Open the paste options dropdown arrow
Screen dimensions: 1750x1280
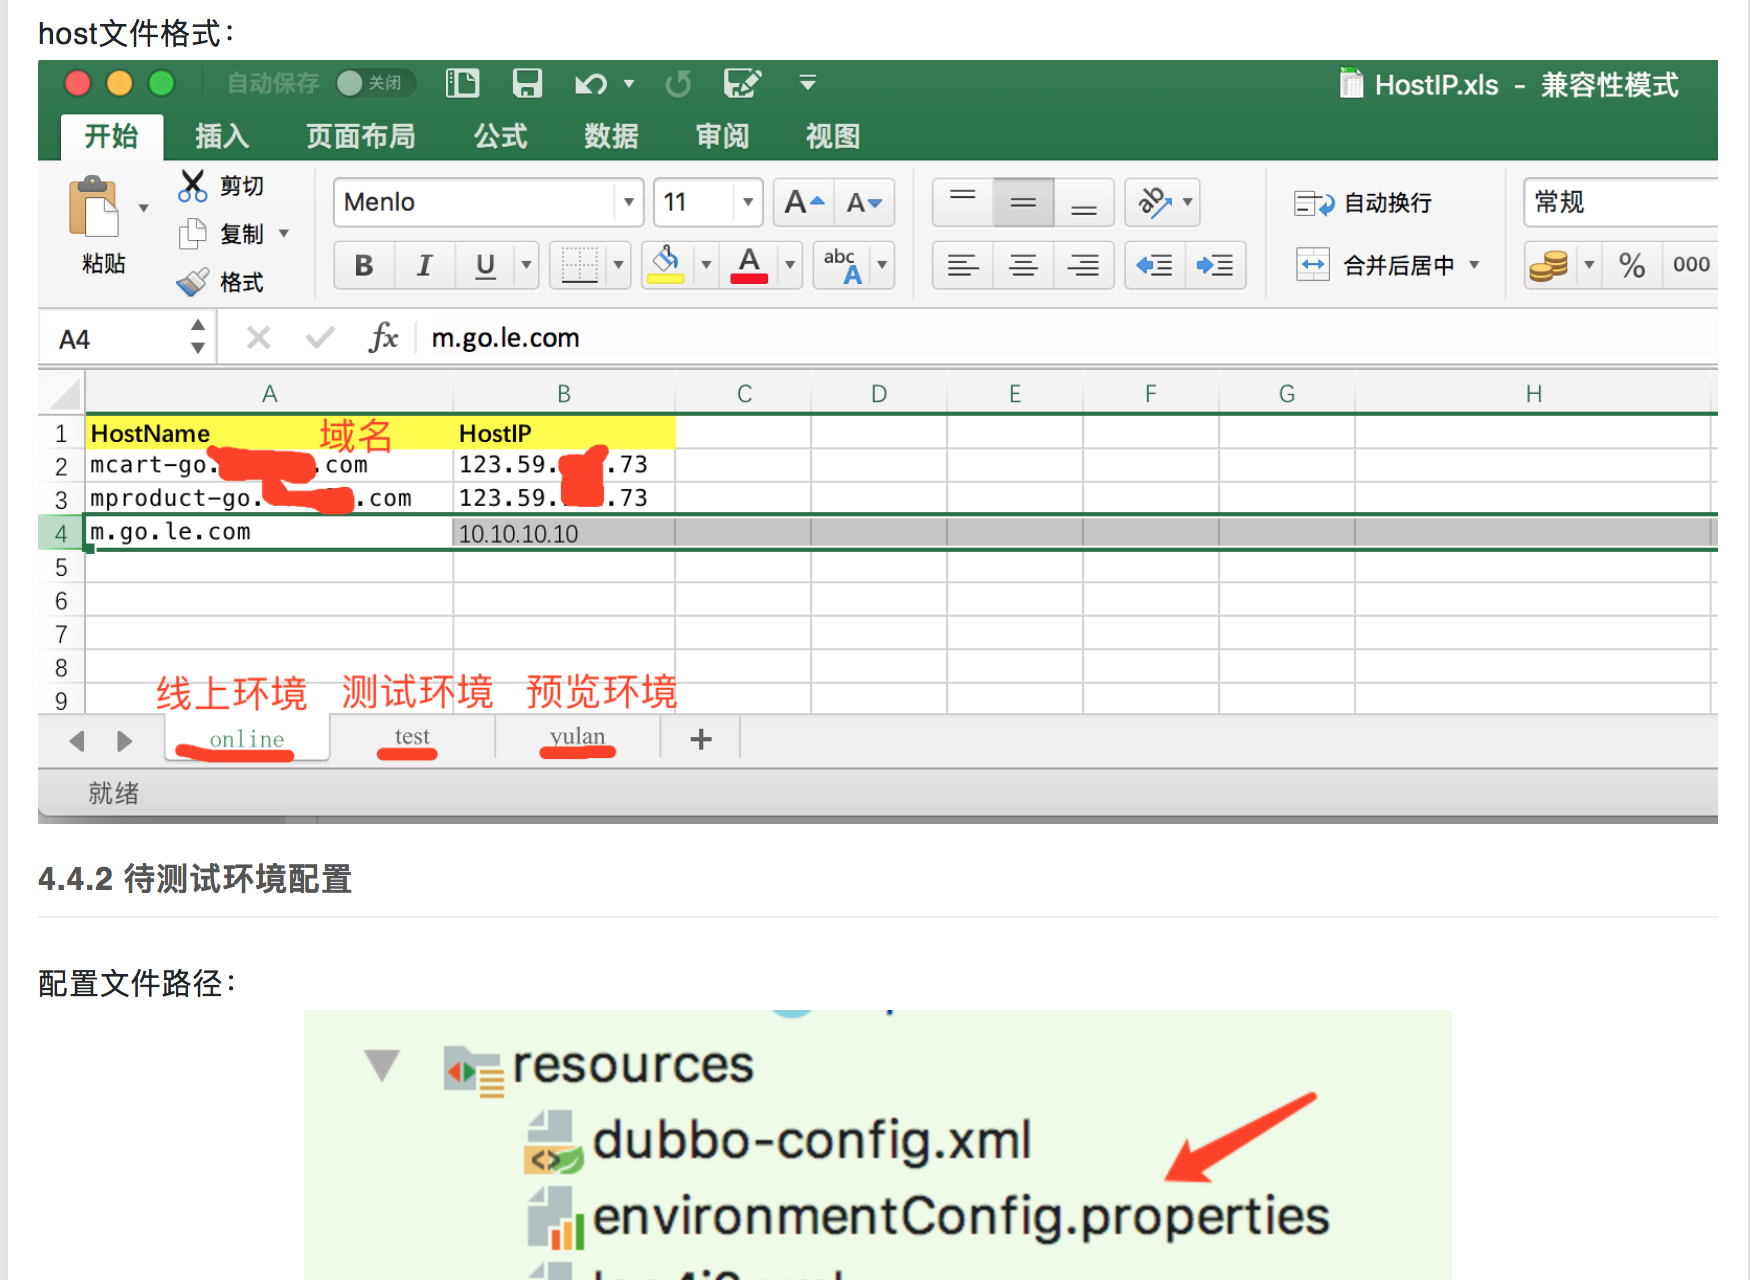[144, 208]
